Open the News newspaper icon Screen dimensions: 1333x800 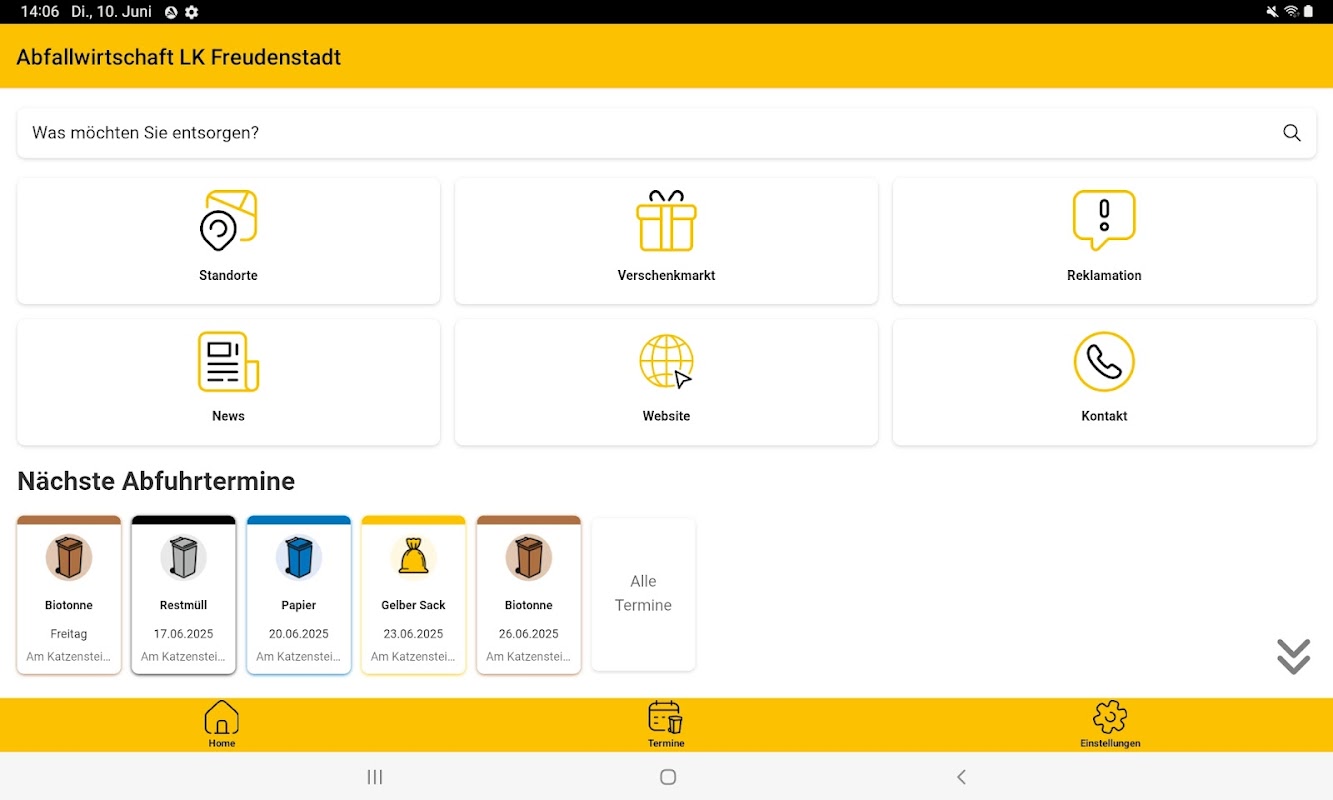(x=229, y=361)
